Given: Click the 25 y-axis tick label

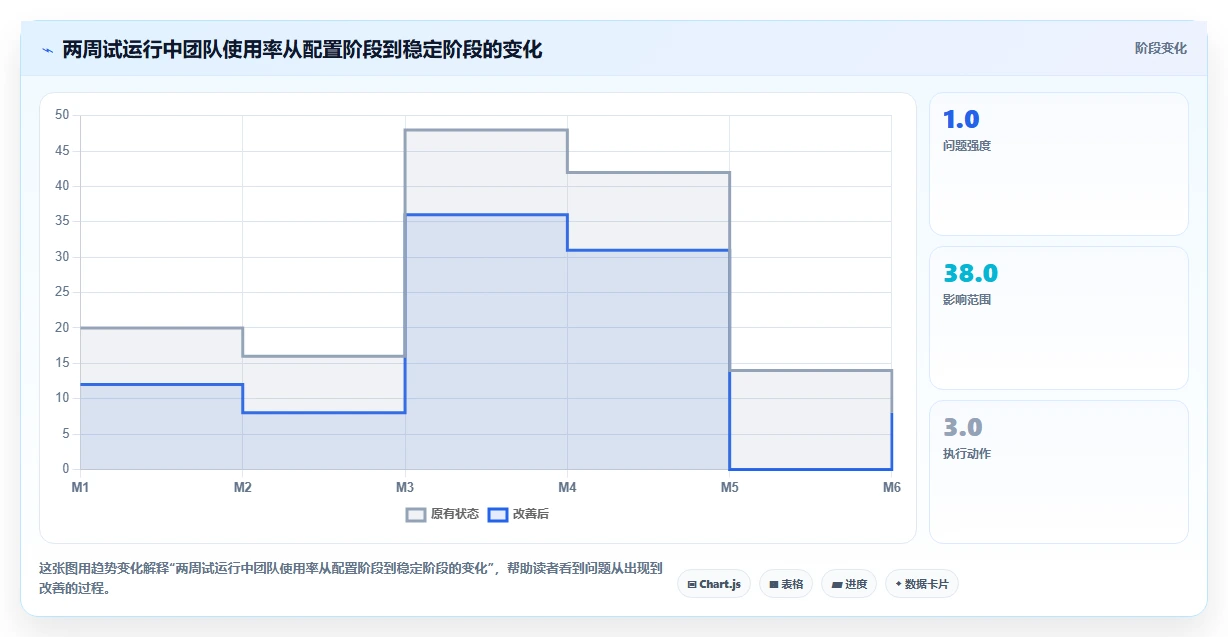Looking at the screenshot, I should click(62, 292).
